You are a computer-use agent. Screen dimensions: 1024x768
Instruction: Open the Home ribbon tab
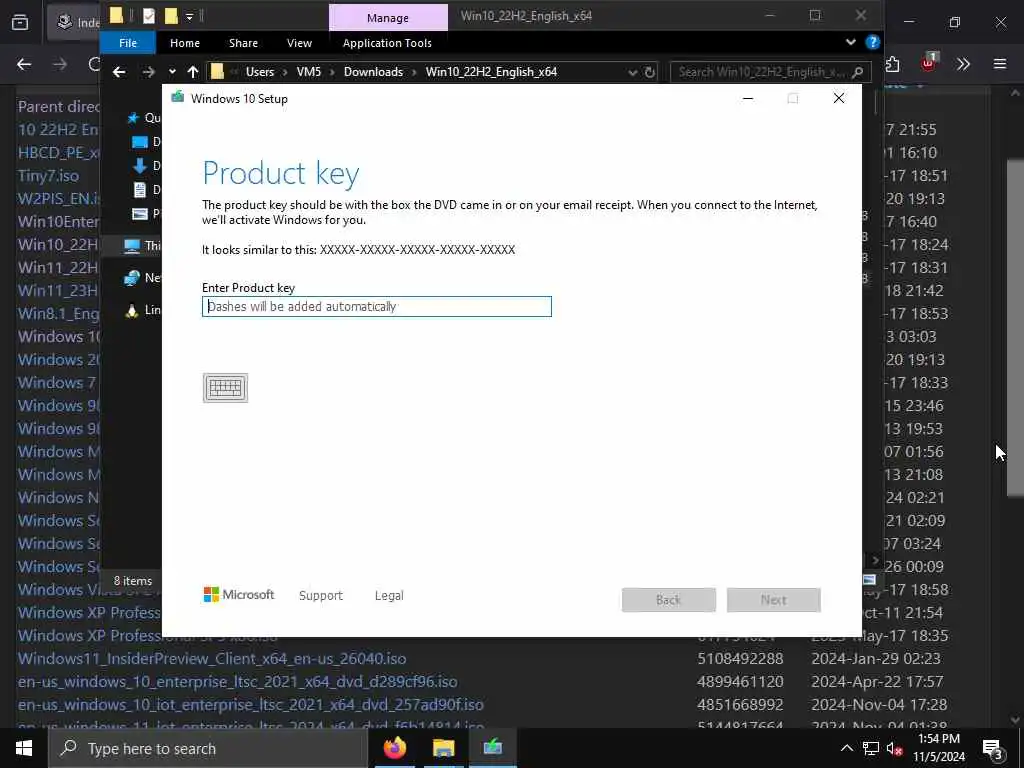point(185,43)
